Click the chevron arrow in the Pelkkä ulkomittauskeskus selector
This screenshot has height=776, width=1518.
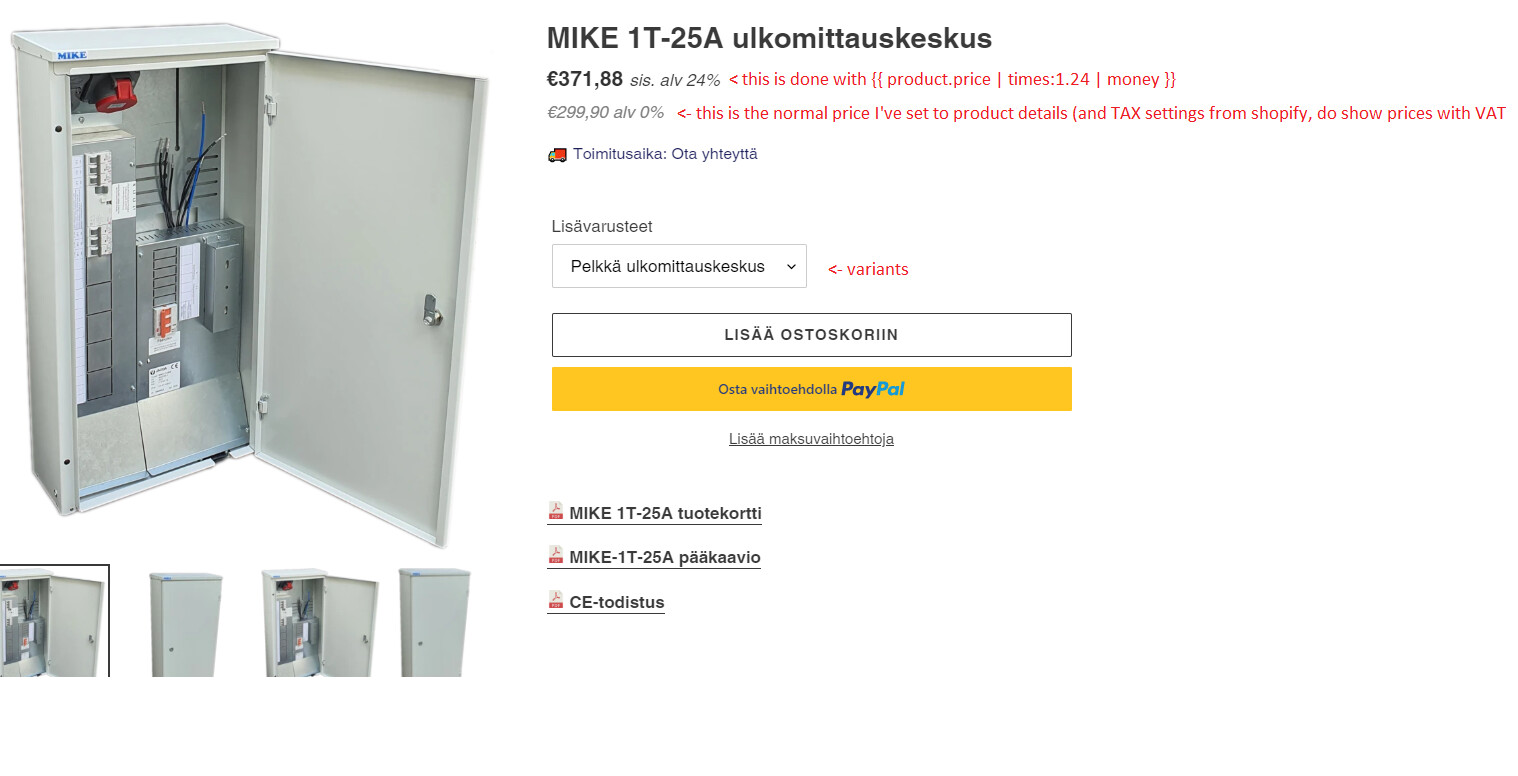point(790,267)
